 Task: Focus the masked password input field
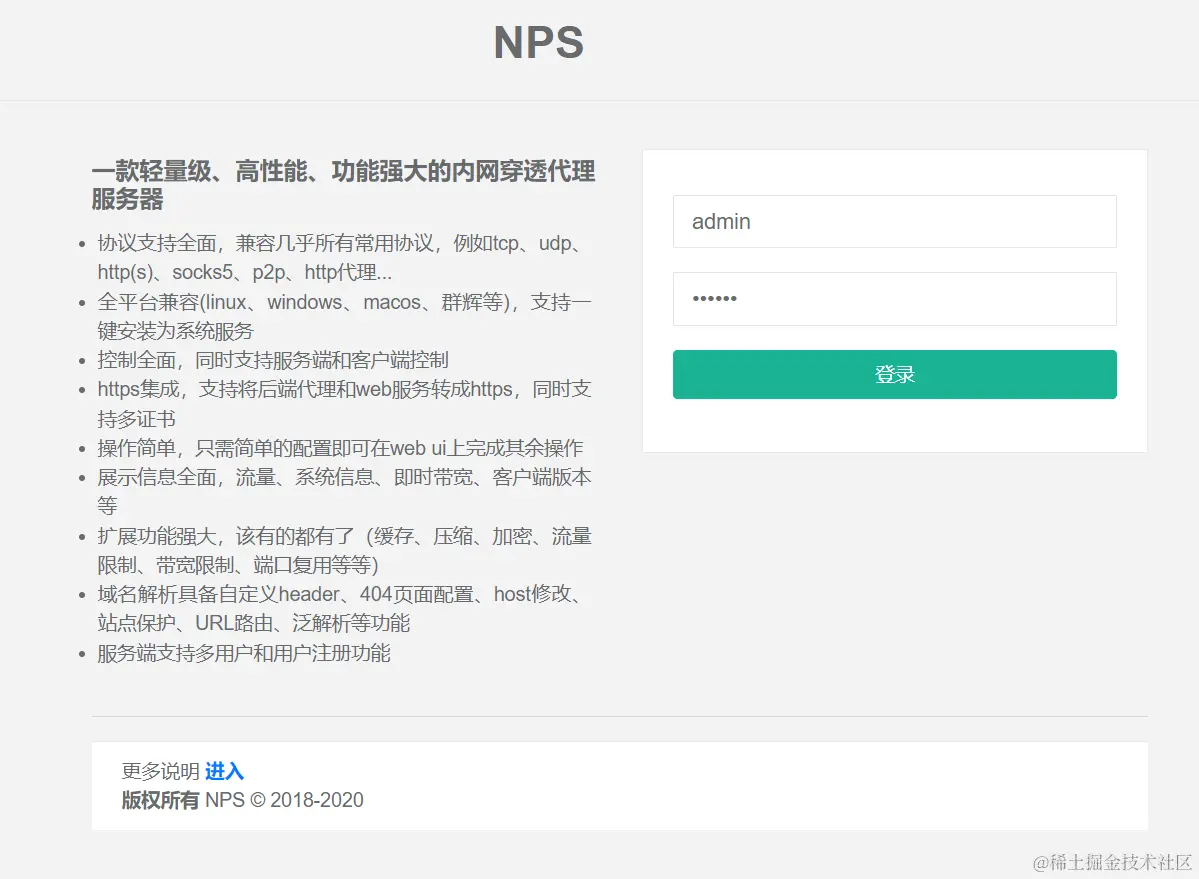(x=894, y=299)
